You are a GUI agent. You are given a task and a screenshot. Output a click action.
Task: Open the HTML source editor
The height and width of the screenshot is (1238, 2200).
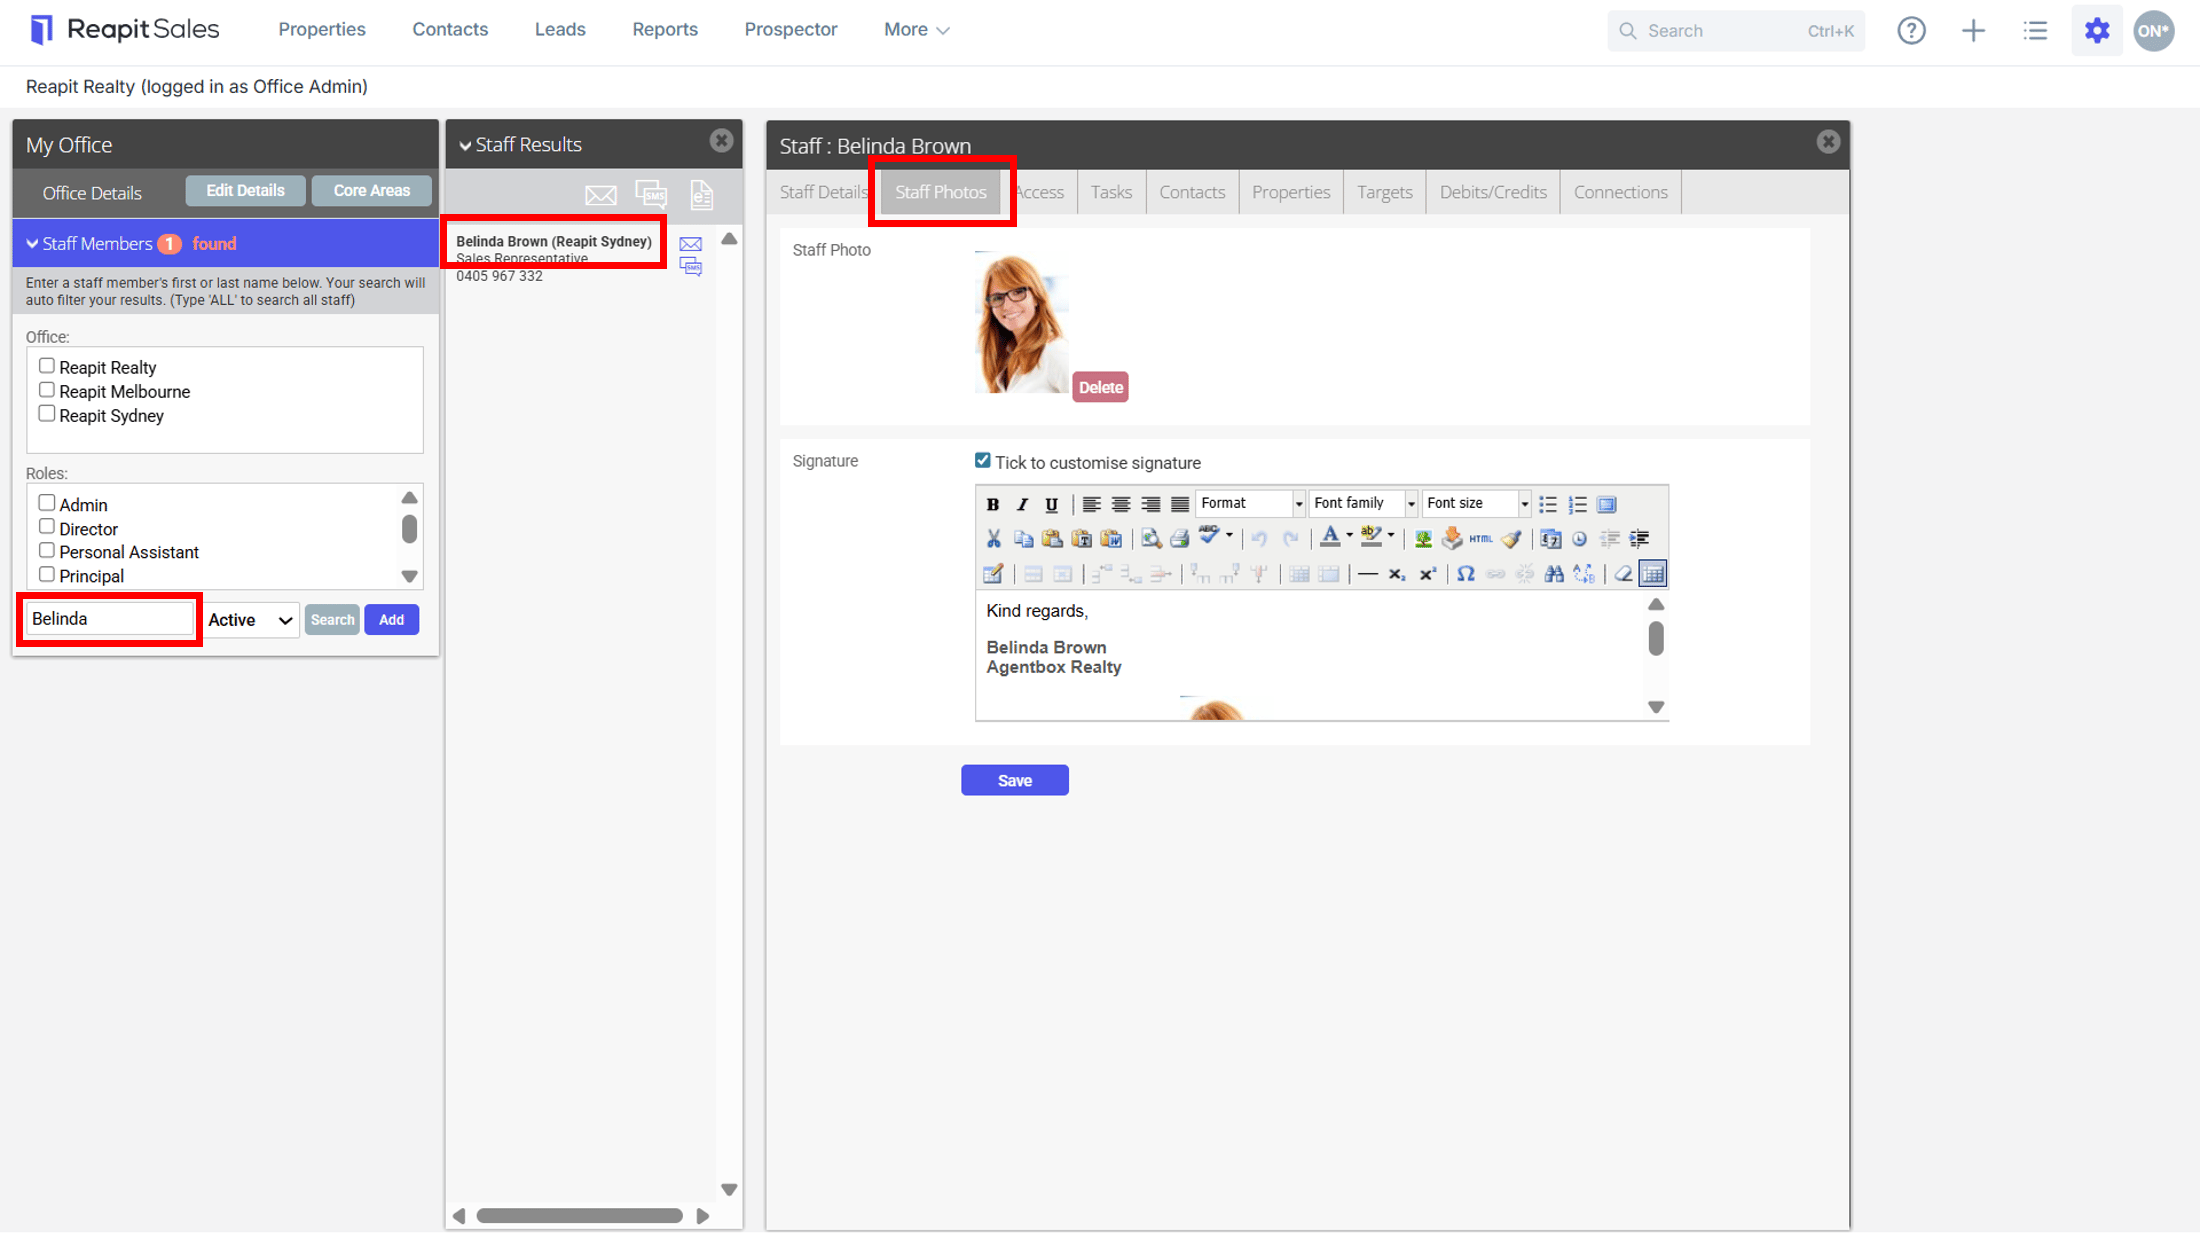point(1481,539)
